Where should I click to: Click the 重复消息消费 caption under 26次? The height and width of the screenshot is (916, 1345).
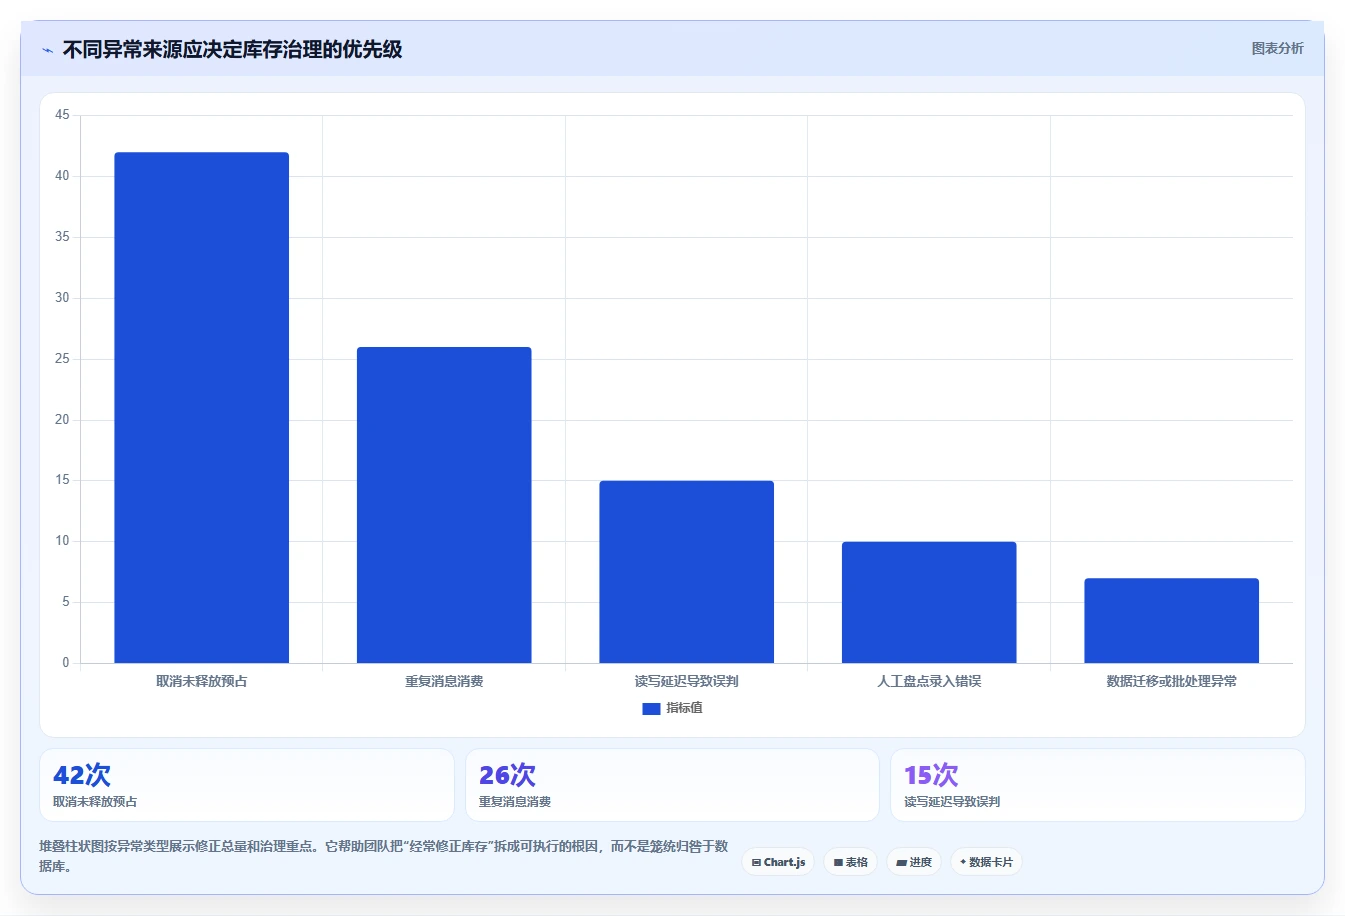(x=515, y=802)
